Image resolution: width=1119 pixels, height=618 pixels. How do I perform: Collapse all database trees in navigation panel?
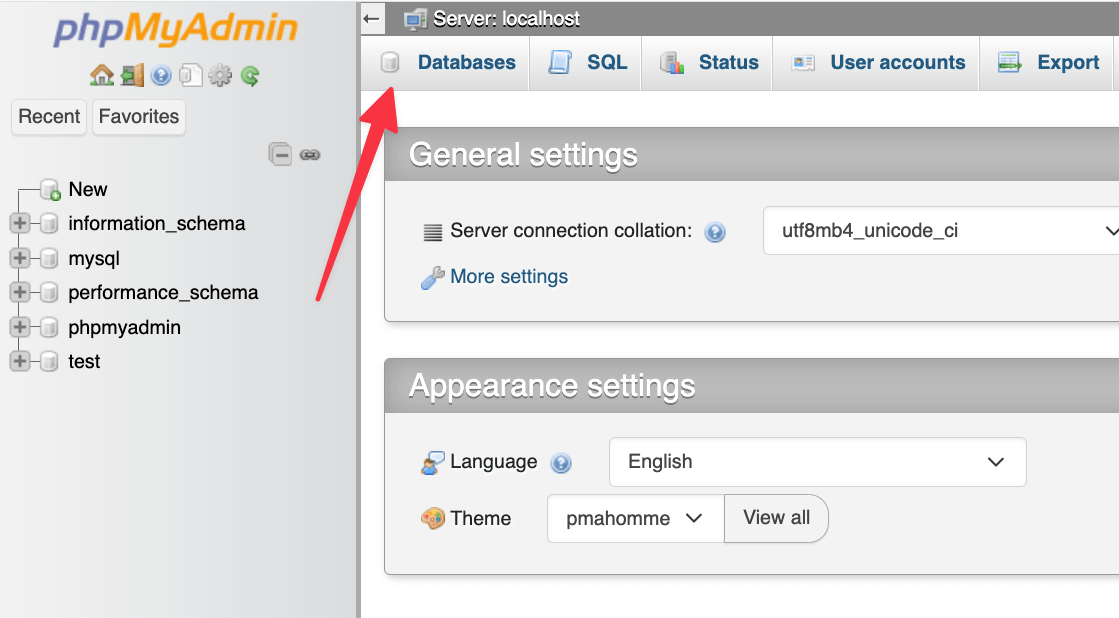click(x=281, y=155)
